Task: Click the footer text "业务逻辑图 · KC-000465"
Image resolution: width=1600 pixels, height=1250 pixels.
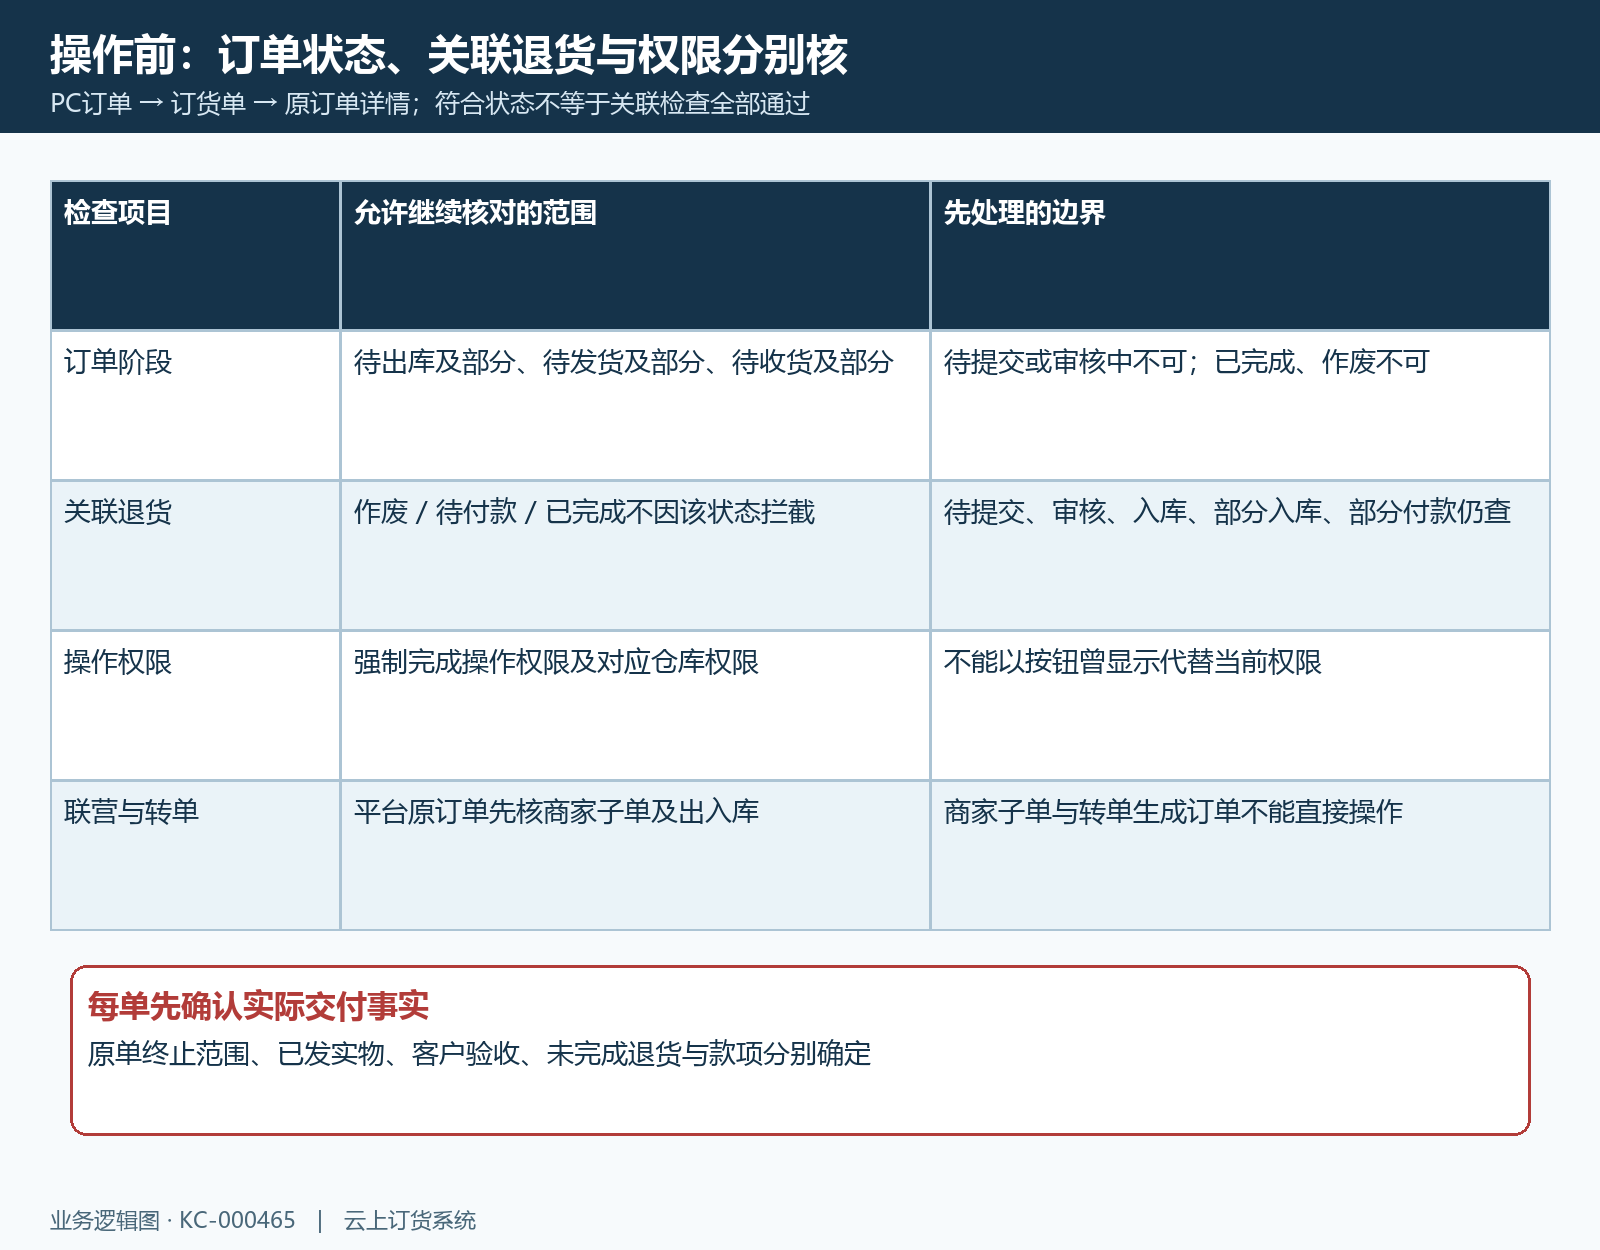Action: pyautogui.click(x=173, y=1220)
